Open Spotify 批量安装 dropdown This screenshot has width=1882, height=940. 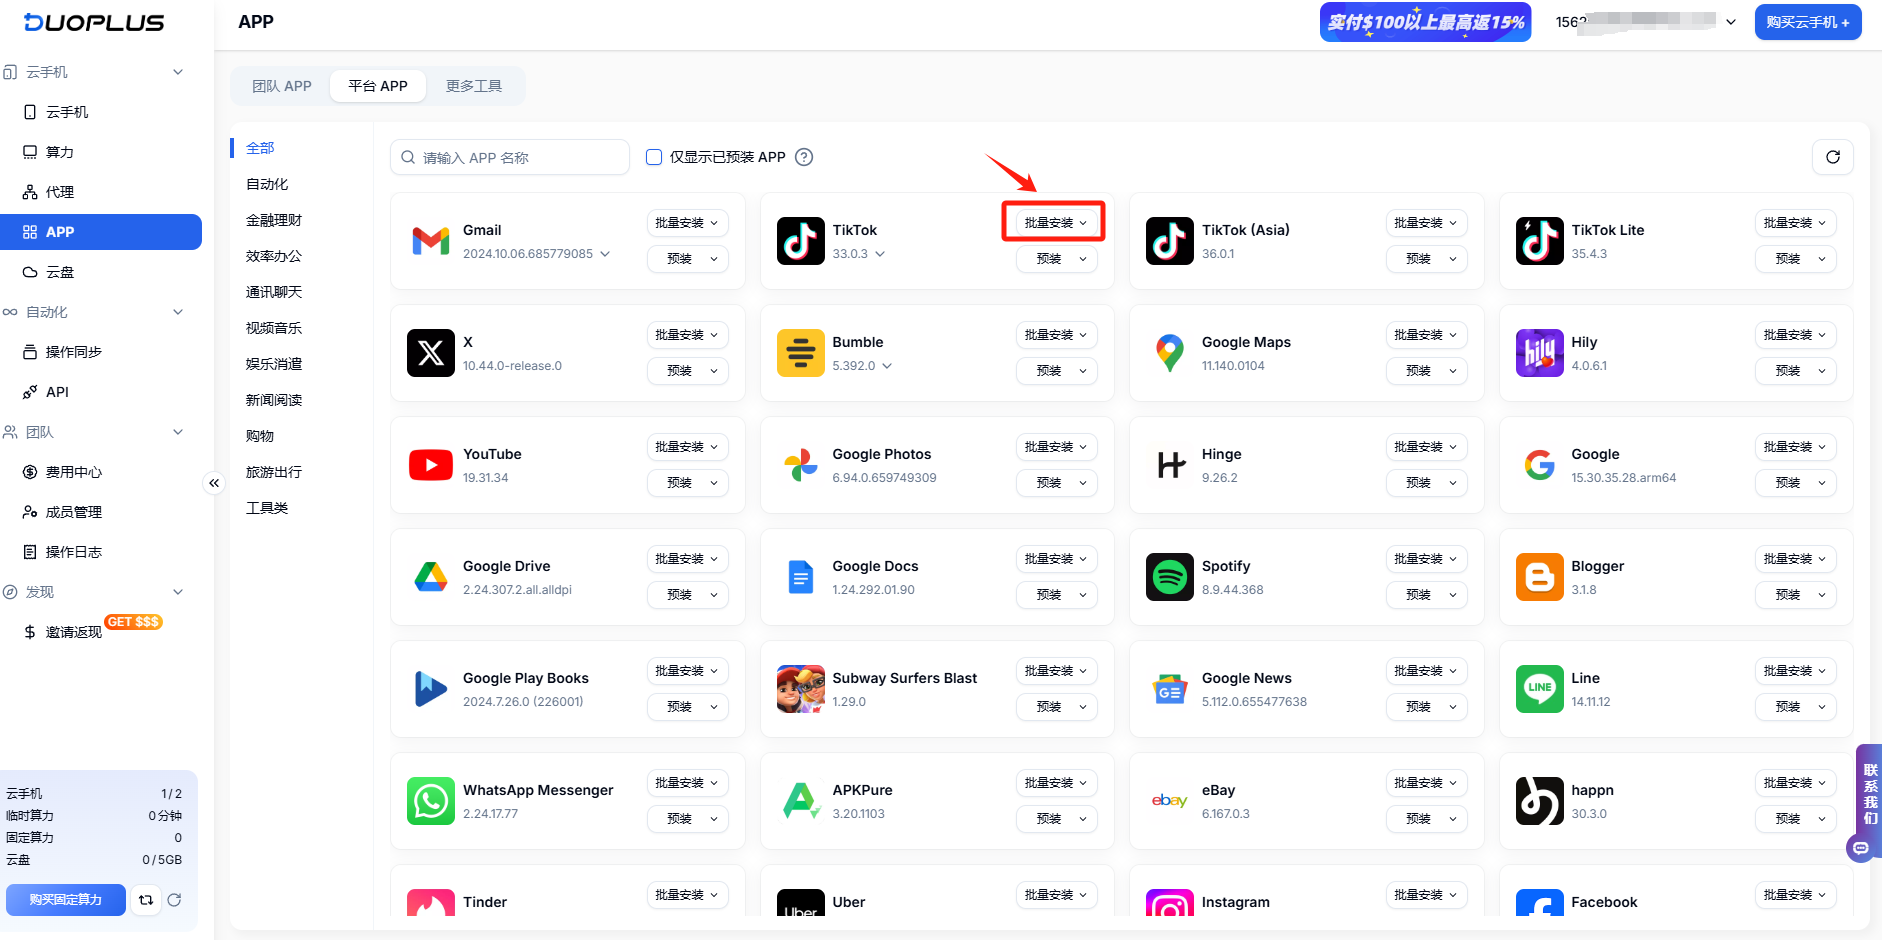point(1426,559)
